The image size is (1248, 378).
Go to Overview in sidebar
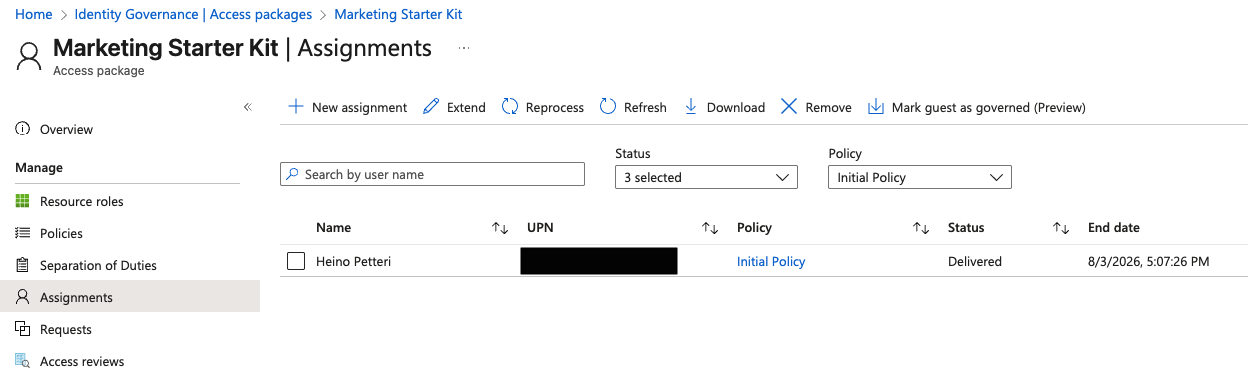[x=66, y=129]
